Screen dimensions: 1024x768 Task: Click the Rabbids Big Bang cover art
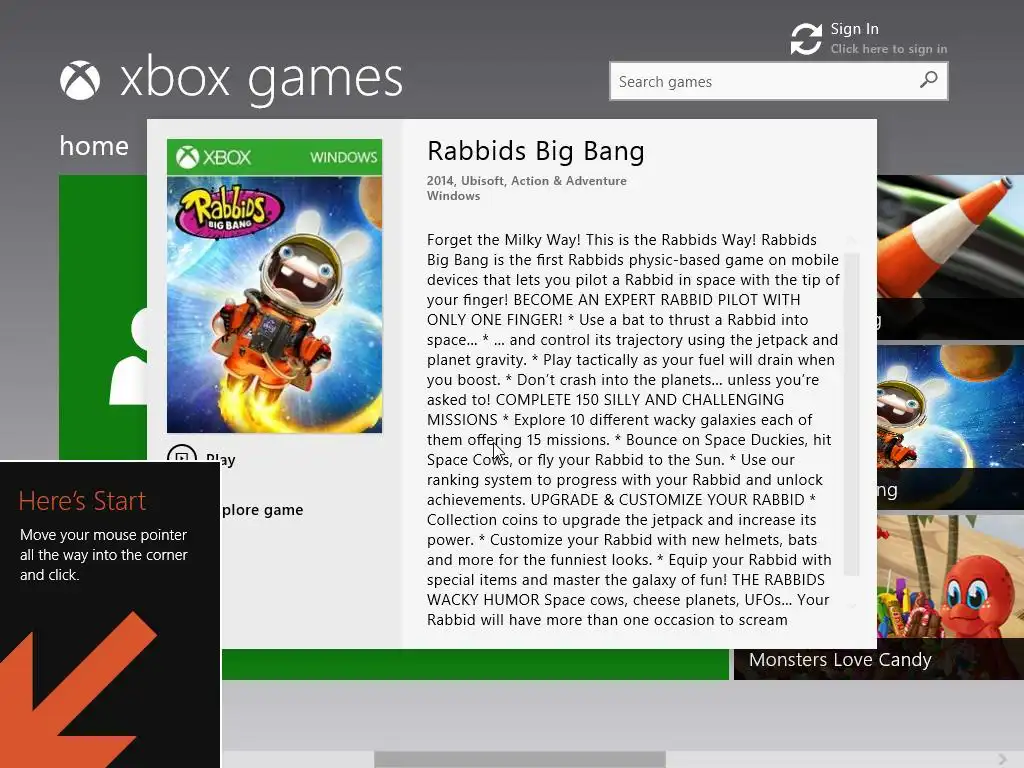tap(274, 286)
